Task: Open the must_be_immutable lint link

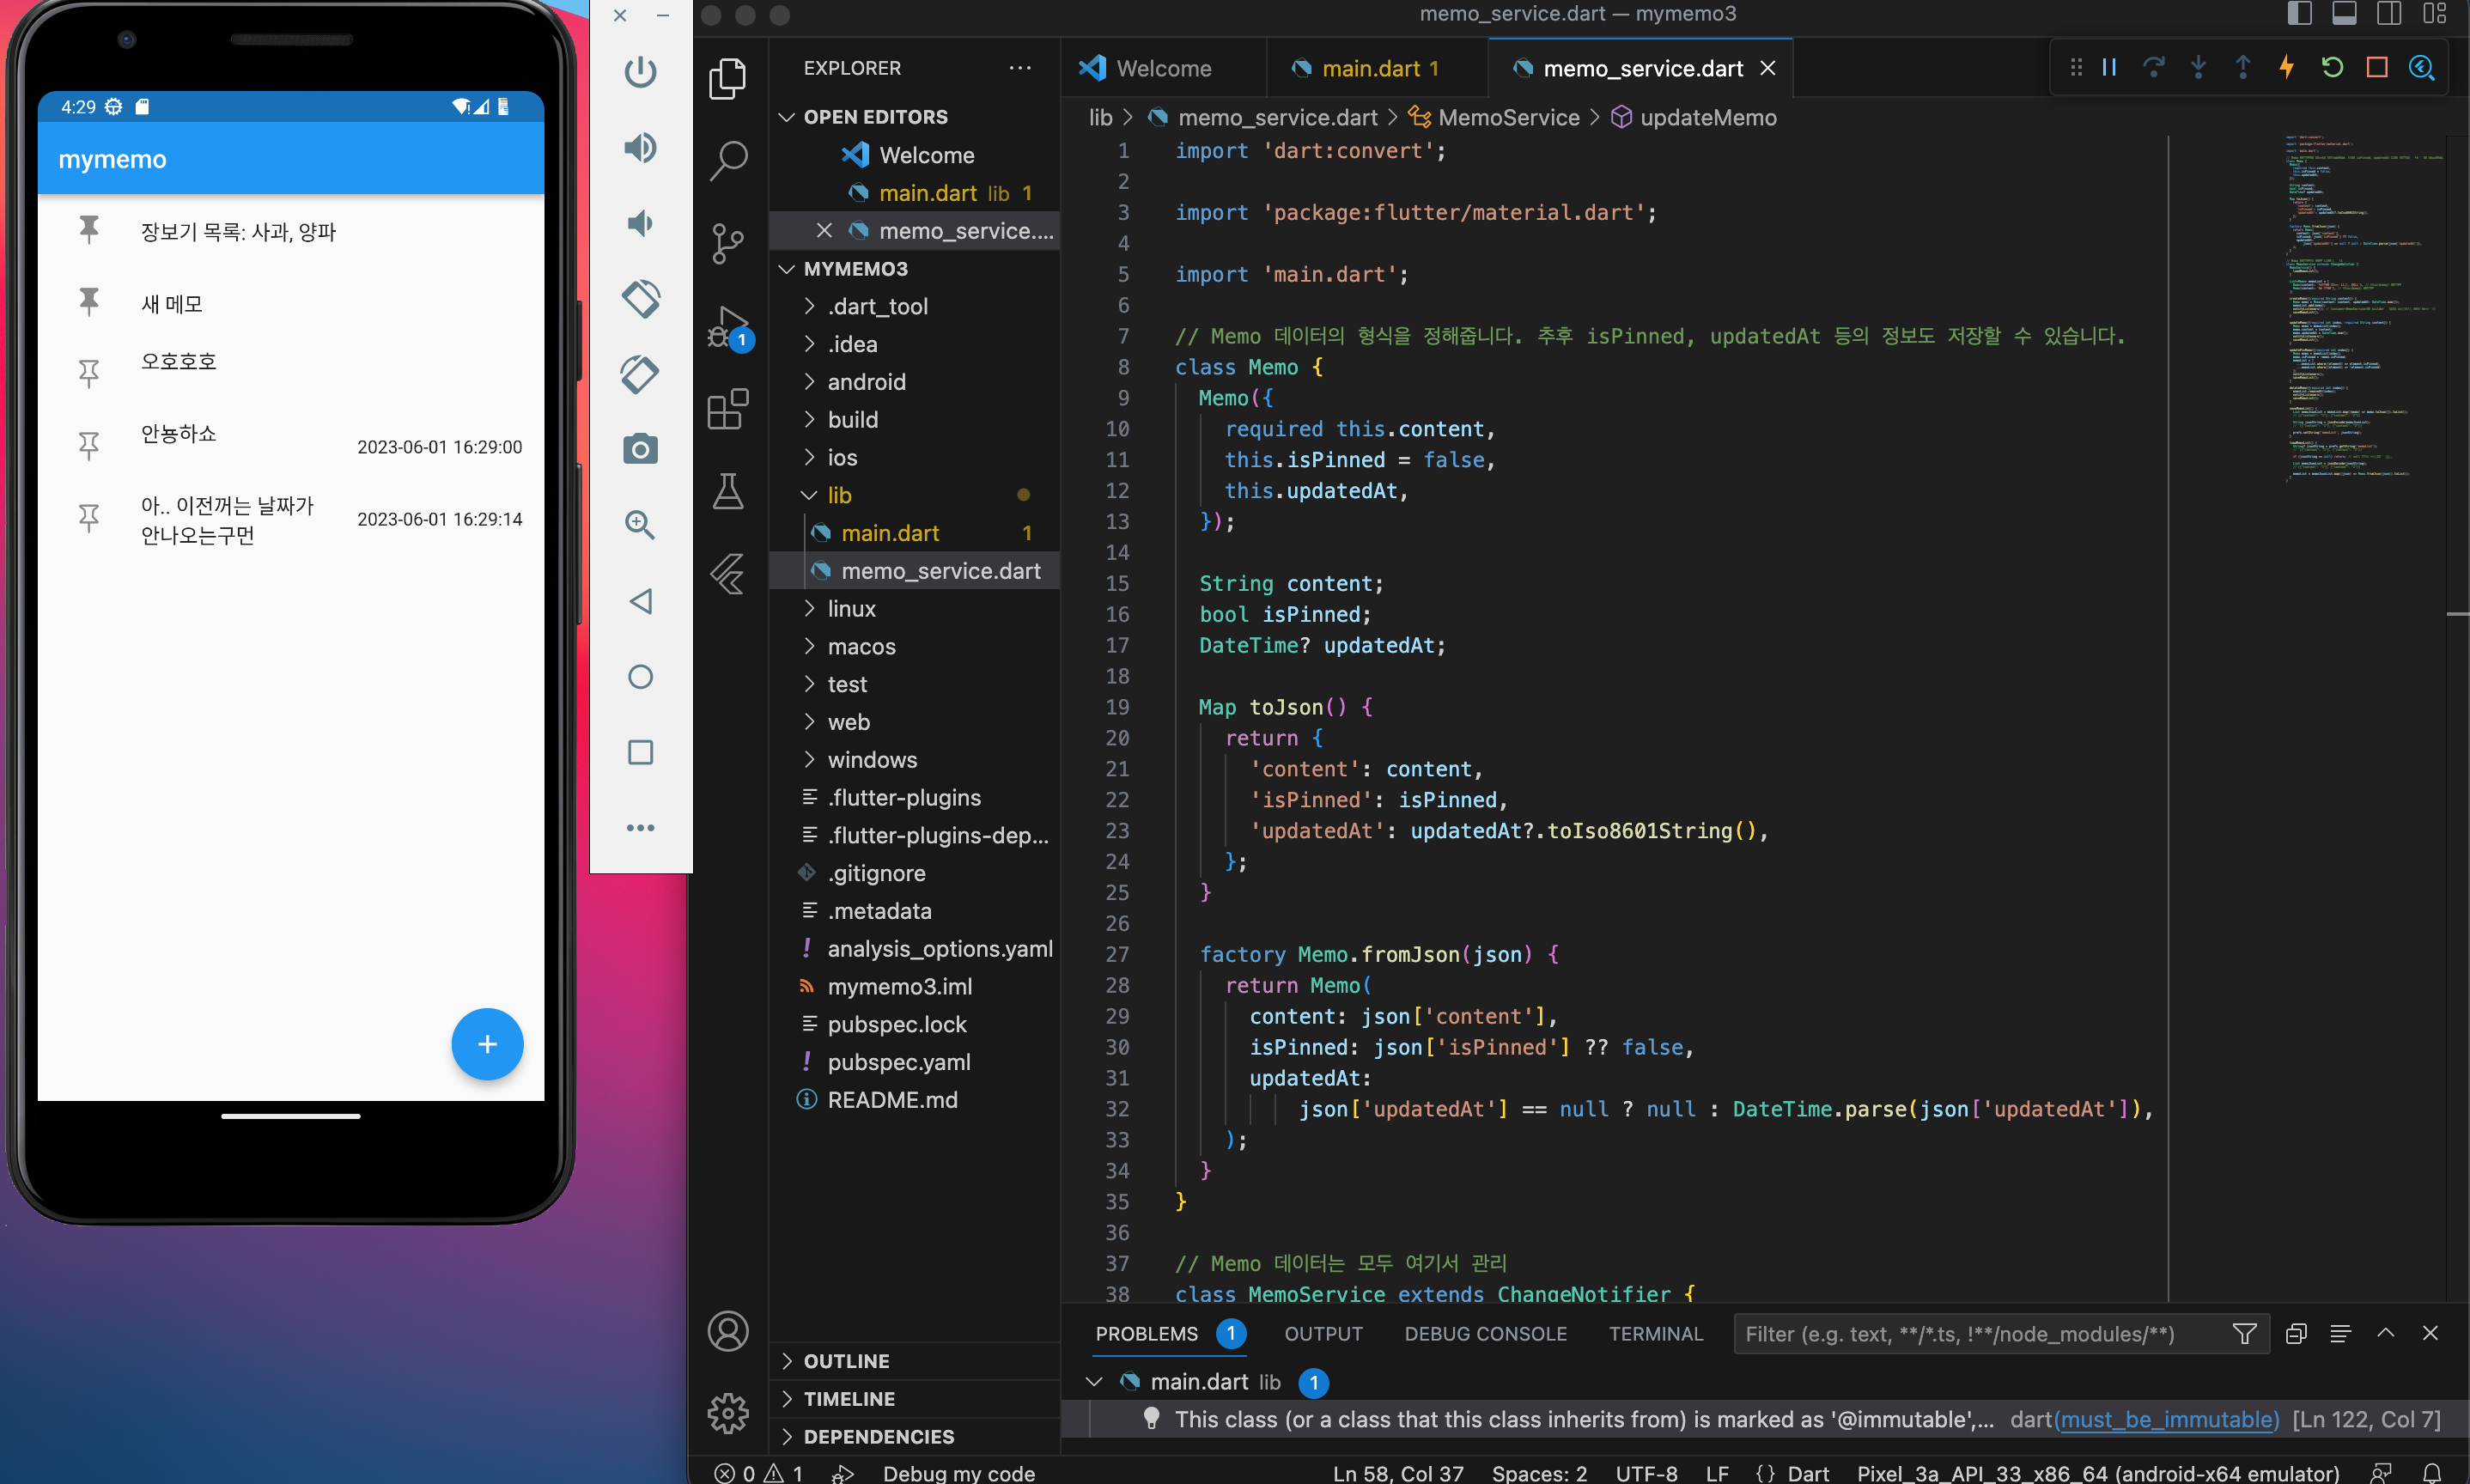Action: [x=2166, y=1419]
